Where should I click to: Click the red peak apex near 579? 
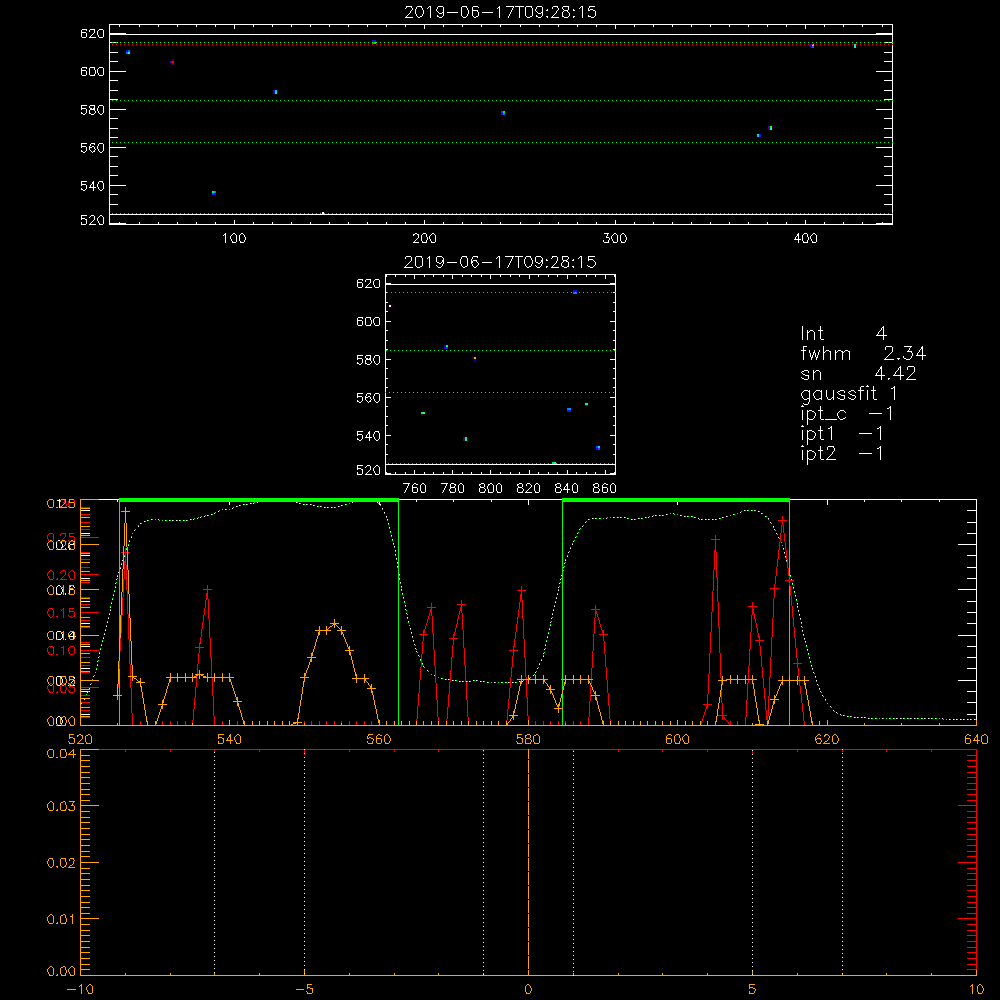click(522, 591)
